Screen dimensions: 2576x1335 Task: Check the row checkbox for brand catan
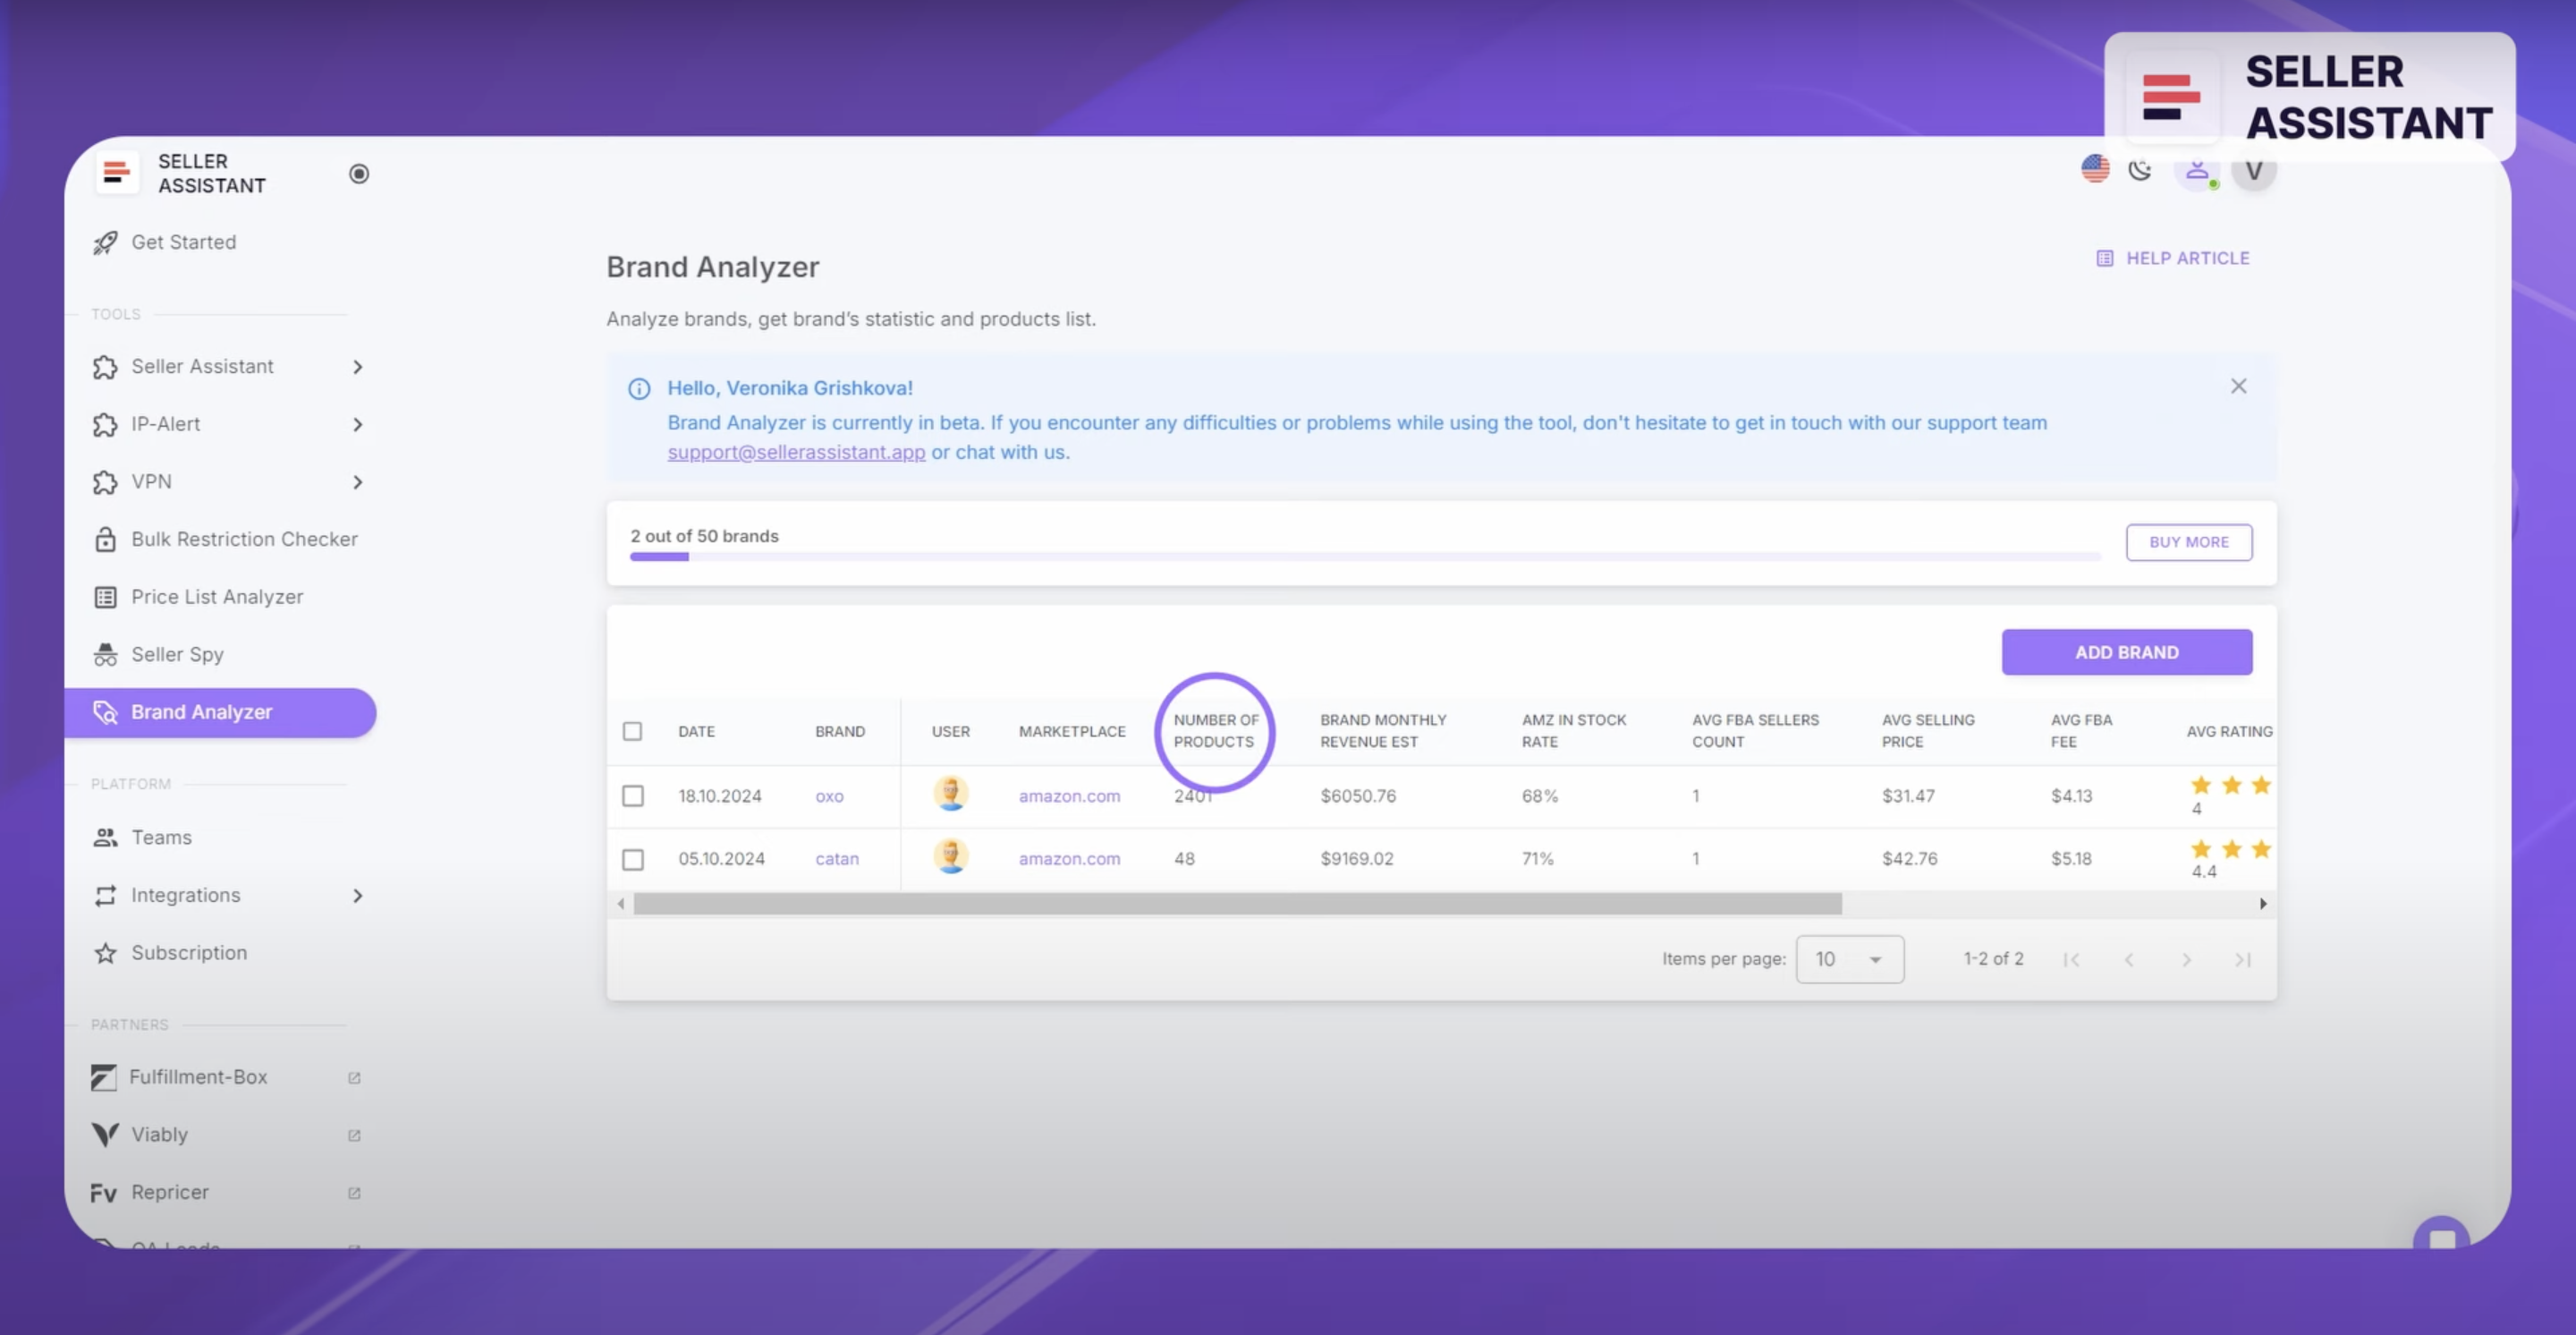[x=633, y=858]
